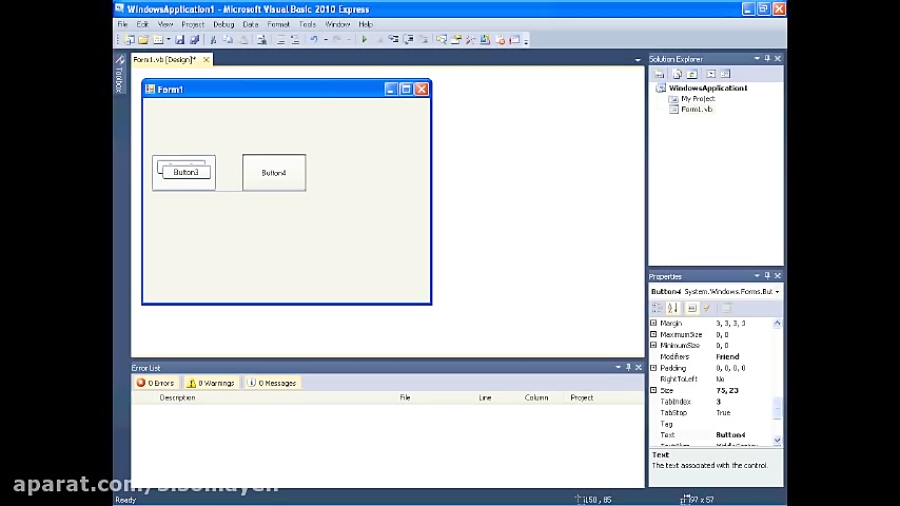This screenshot has height=506, width=900.
Task: Click the Properties page icon in Properties panel
Action: coord(692,308)
